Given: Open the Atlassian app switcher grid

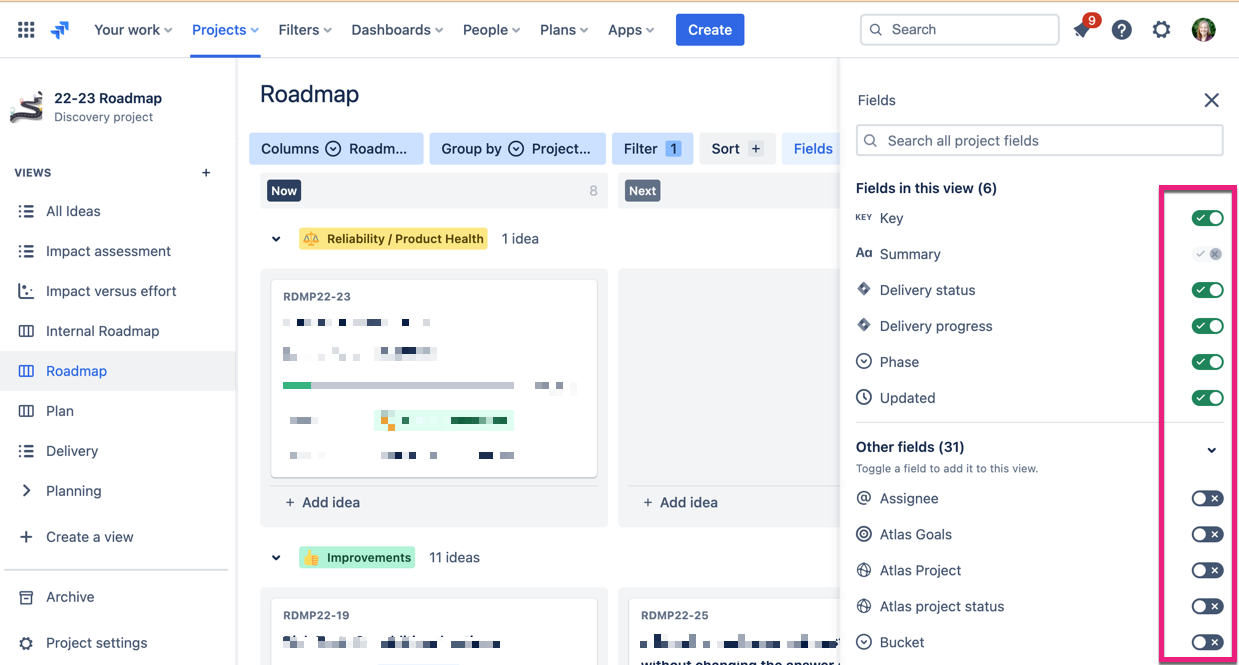Looking at the screenshot, I should click(x=26, y=29).
